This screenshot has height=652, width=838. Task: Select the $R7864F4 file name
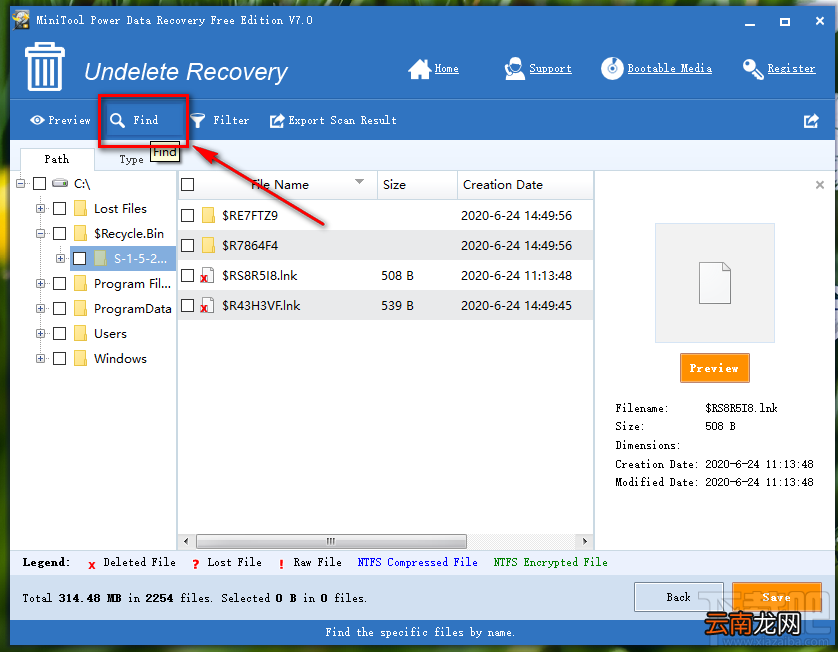pos(250,245)
